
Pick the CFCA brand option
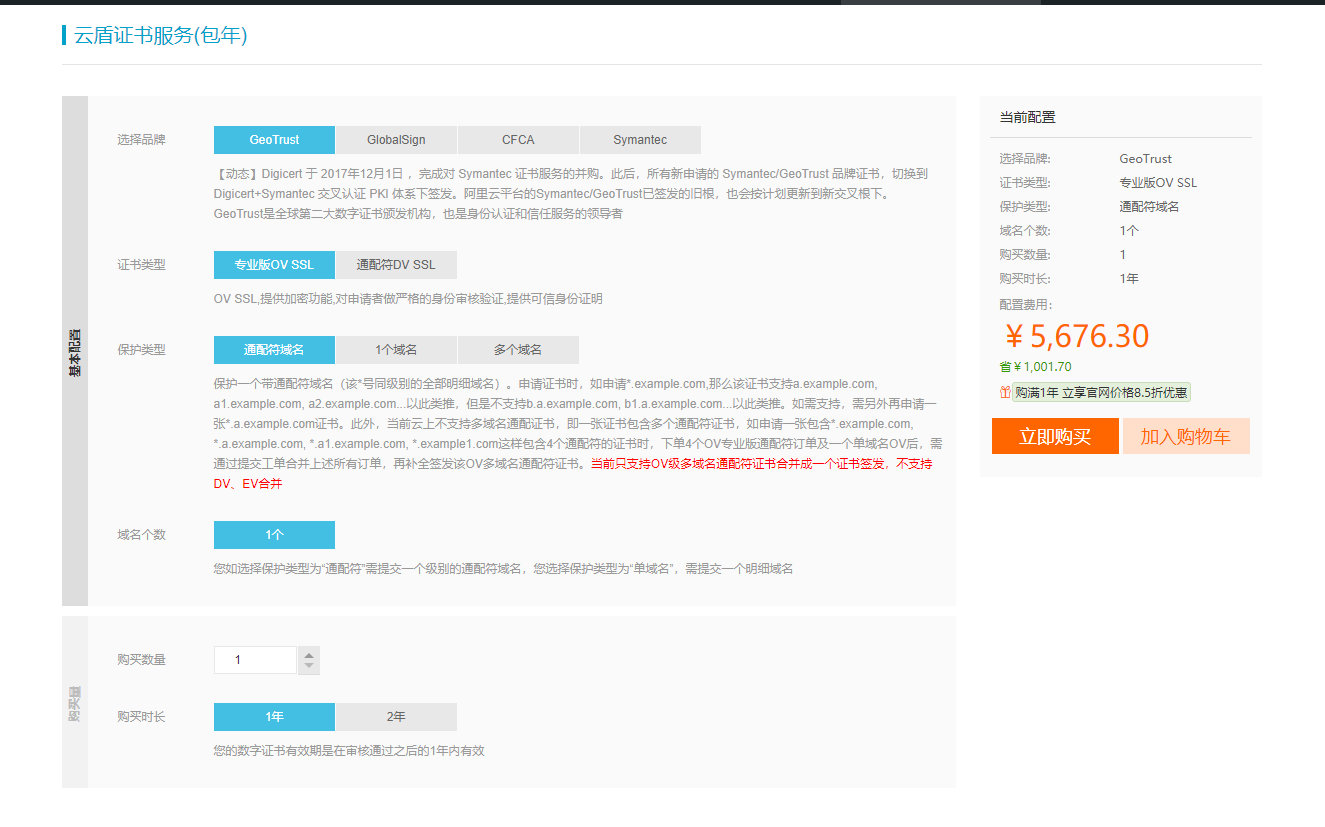click(x=518, y=140)
